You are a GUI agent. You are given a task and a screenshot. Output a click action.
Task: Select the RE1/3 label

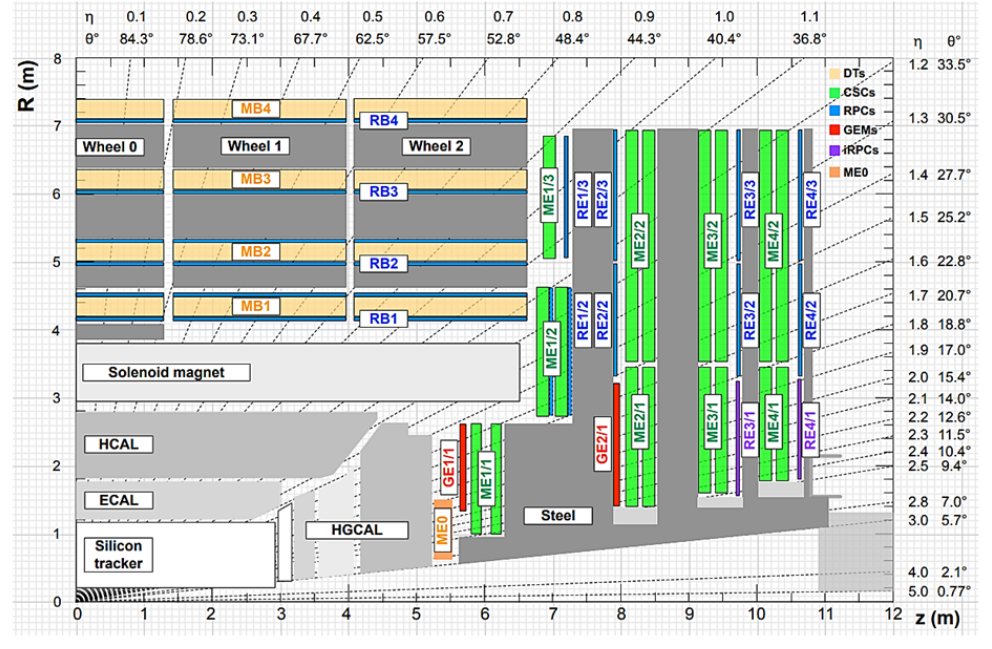click(x=583, y=199)
